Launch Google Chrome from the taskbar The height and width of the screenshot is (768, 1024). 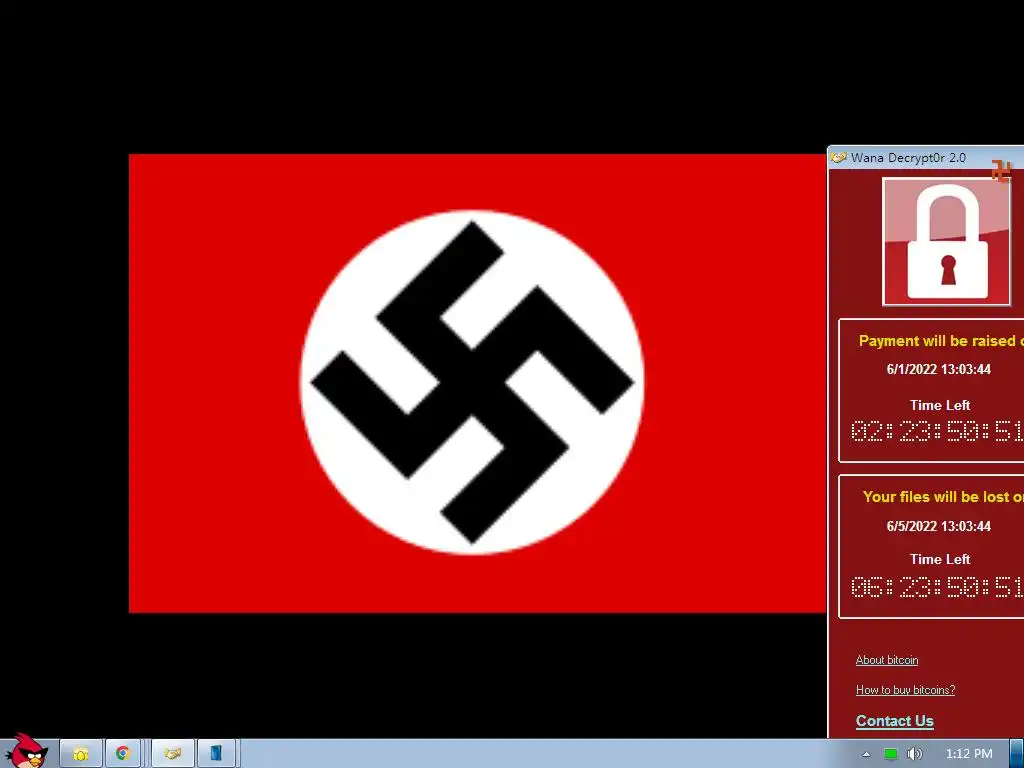(x=122, y=754)
